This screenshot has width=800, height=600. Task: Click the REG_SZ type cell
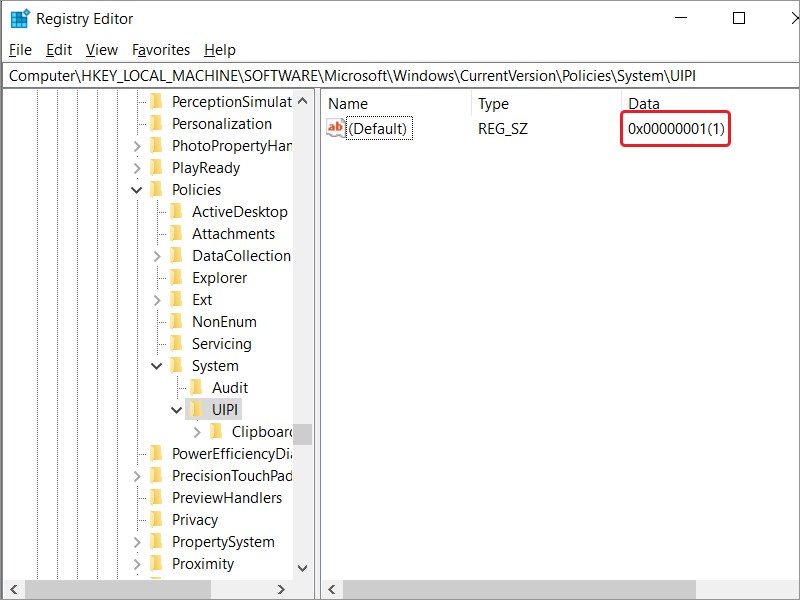coord(503,129)
